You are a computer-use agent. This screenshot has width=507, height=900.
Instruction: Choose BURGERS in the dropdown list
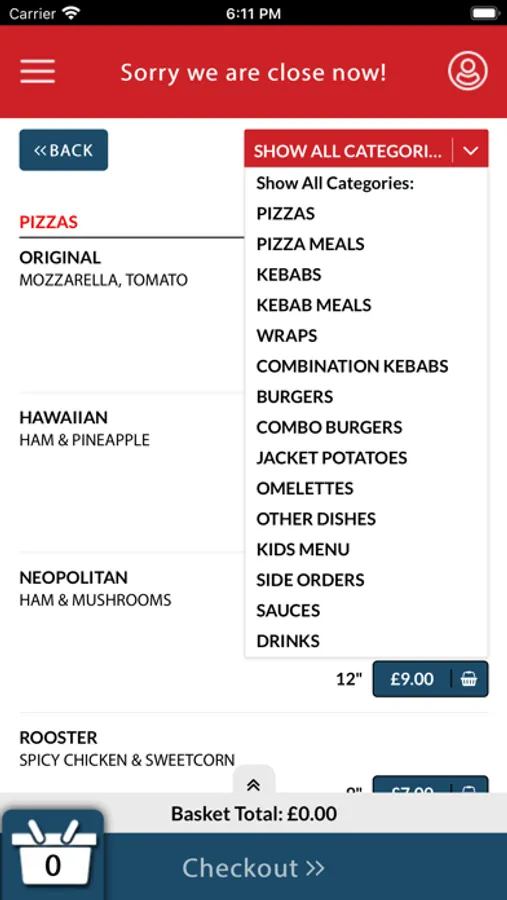click(295, 397)
